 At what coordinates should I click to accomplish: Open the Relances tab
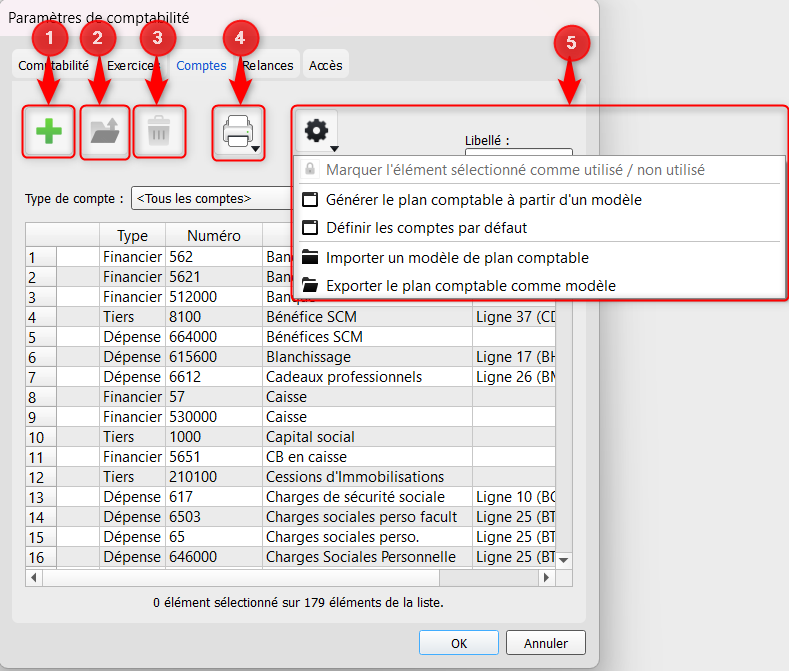pyautogui.click(x=268, y=65)
